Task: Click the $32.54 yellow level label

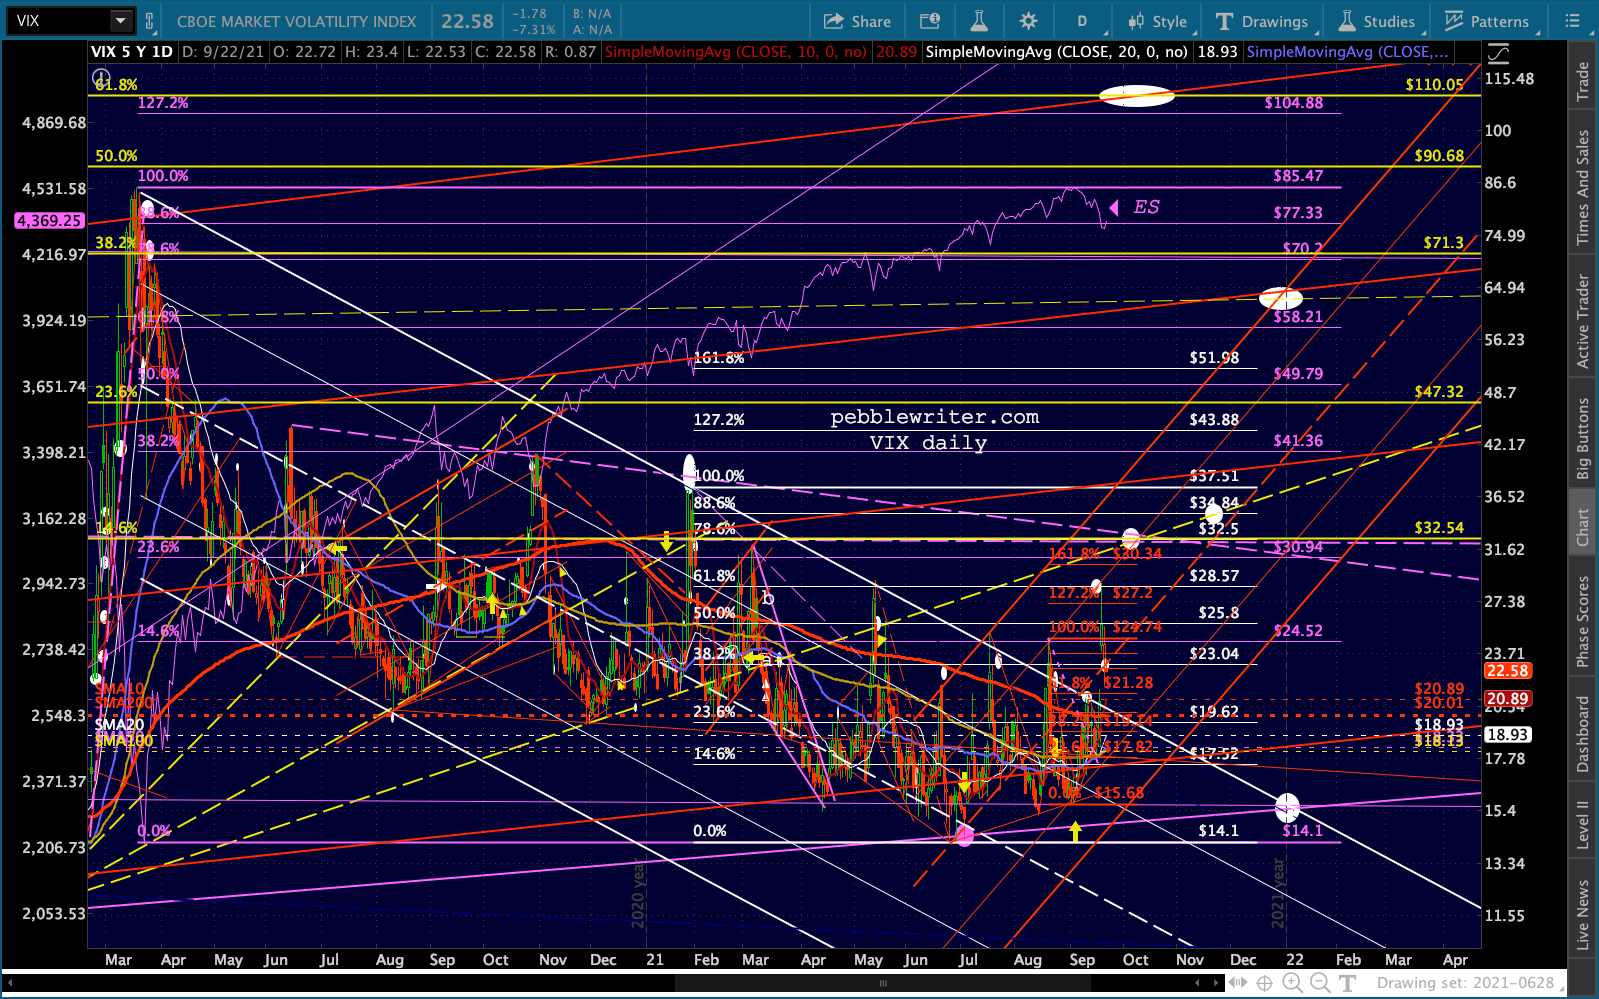Action: click(x=1439, y=528)
